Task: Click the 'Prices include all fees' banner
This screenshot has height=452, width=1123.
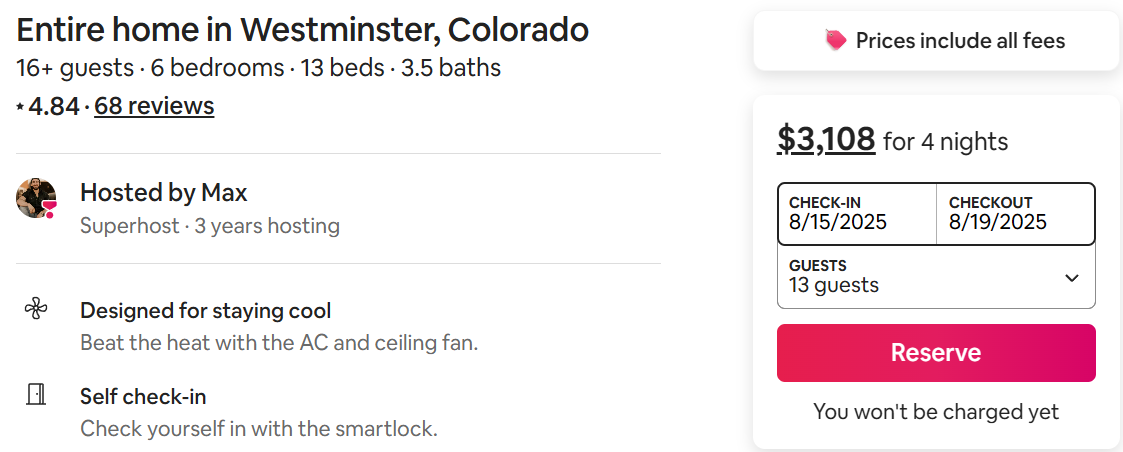Action: (x=936, y=41)
